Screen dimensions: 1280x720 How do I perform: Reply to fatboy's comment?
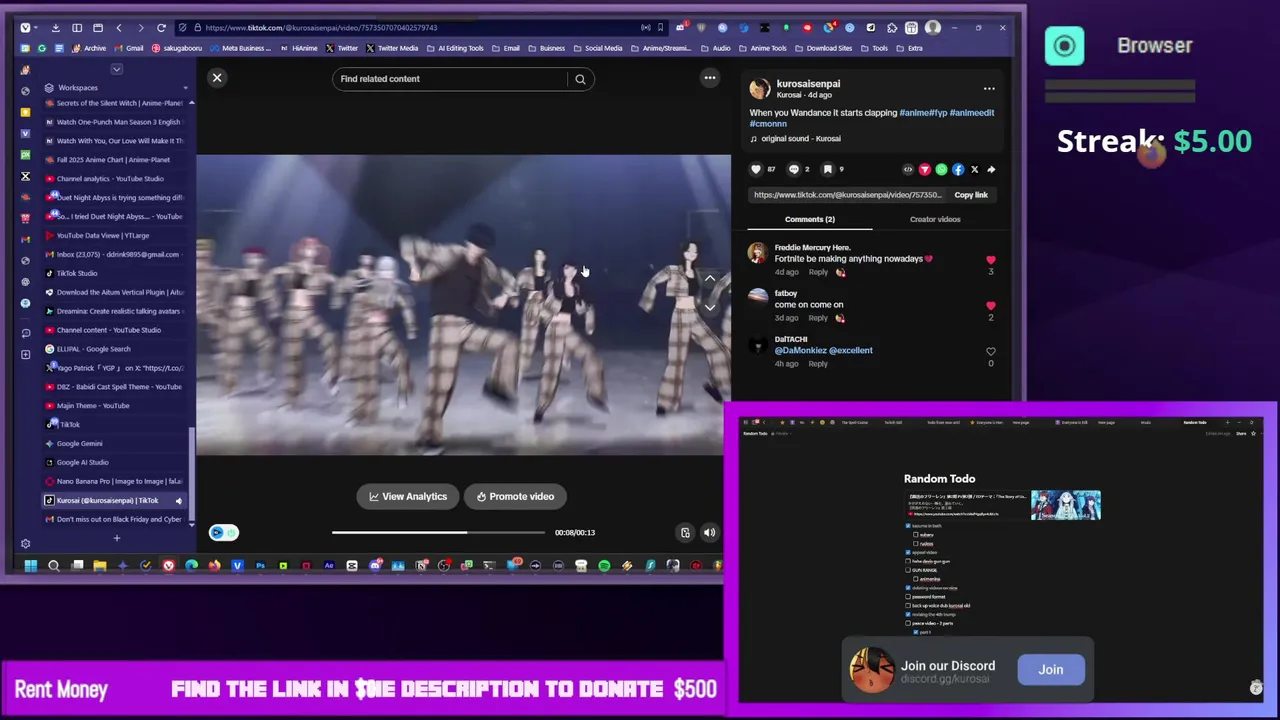pyautogui.click(x=818, y=318)
